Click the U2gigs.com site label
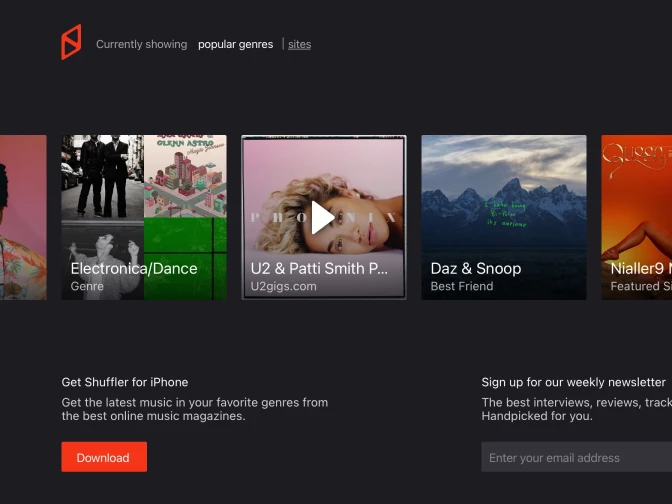The image size is (672, 504). (x=283, y=286)
